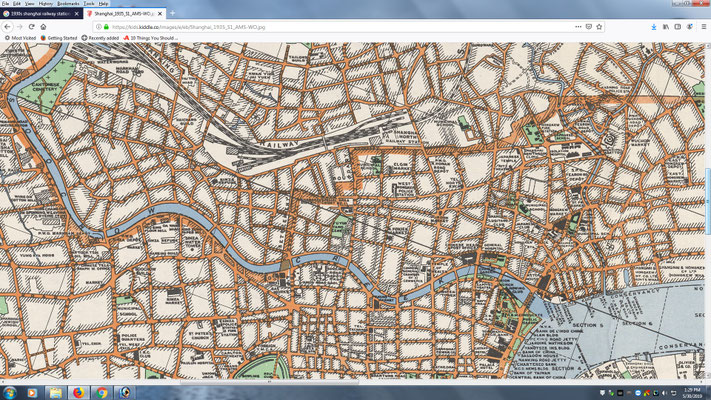Open the 10 Things You Should bookmark

click(x=151, y=38)
